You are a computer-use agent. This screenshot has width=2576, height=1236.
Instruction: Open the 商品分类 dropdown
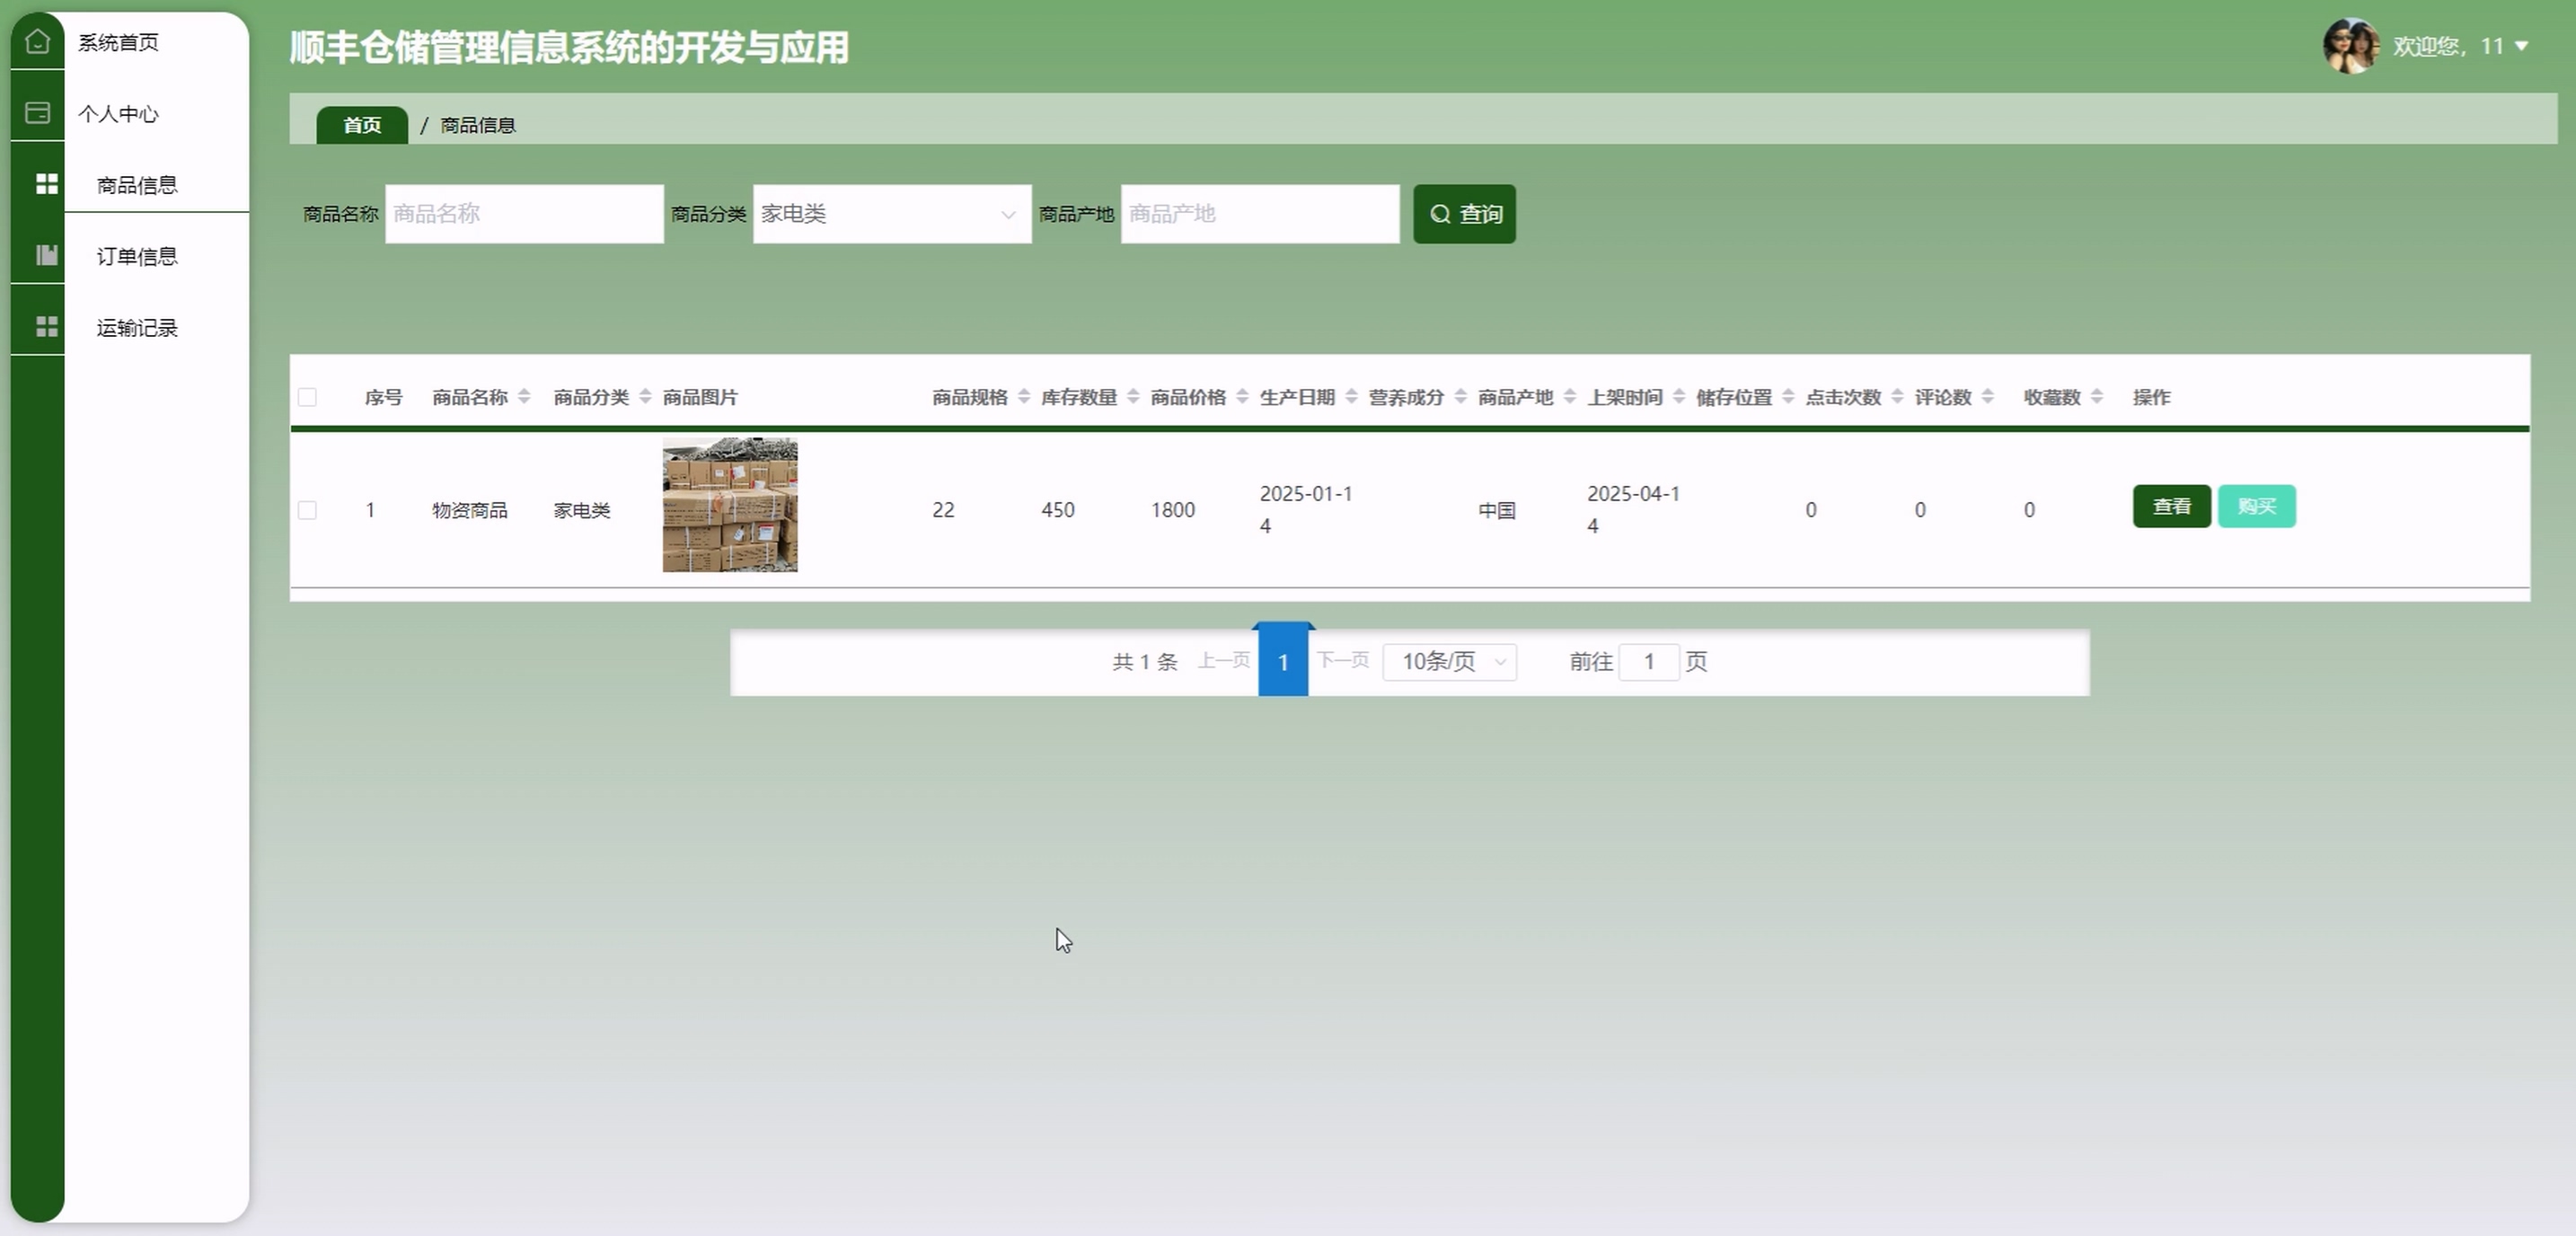pos(891,214)
